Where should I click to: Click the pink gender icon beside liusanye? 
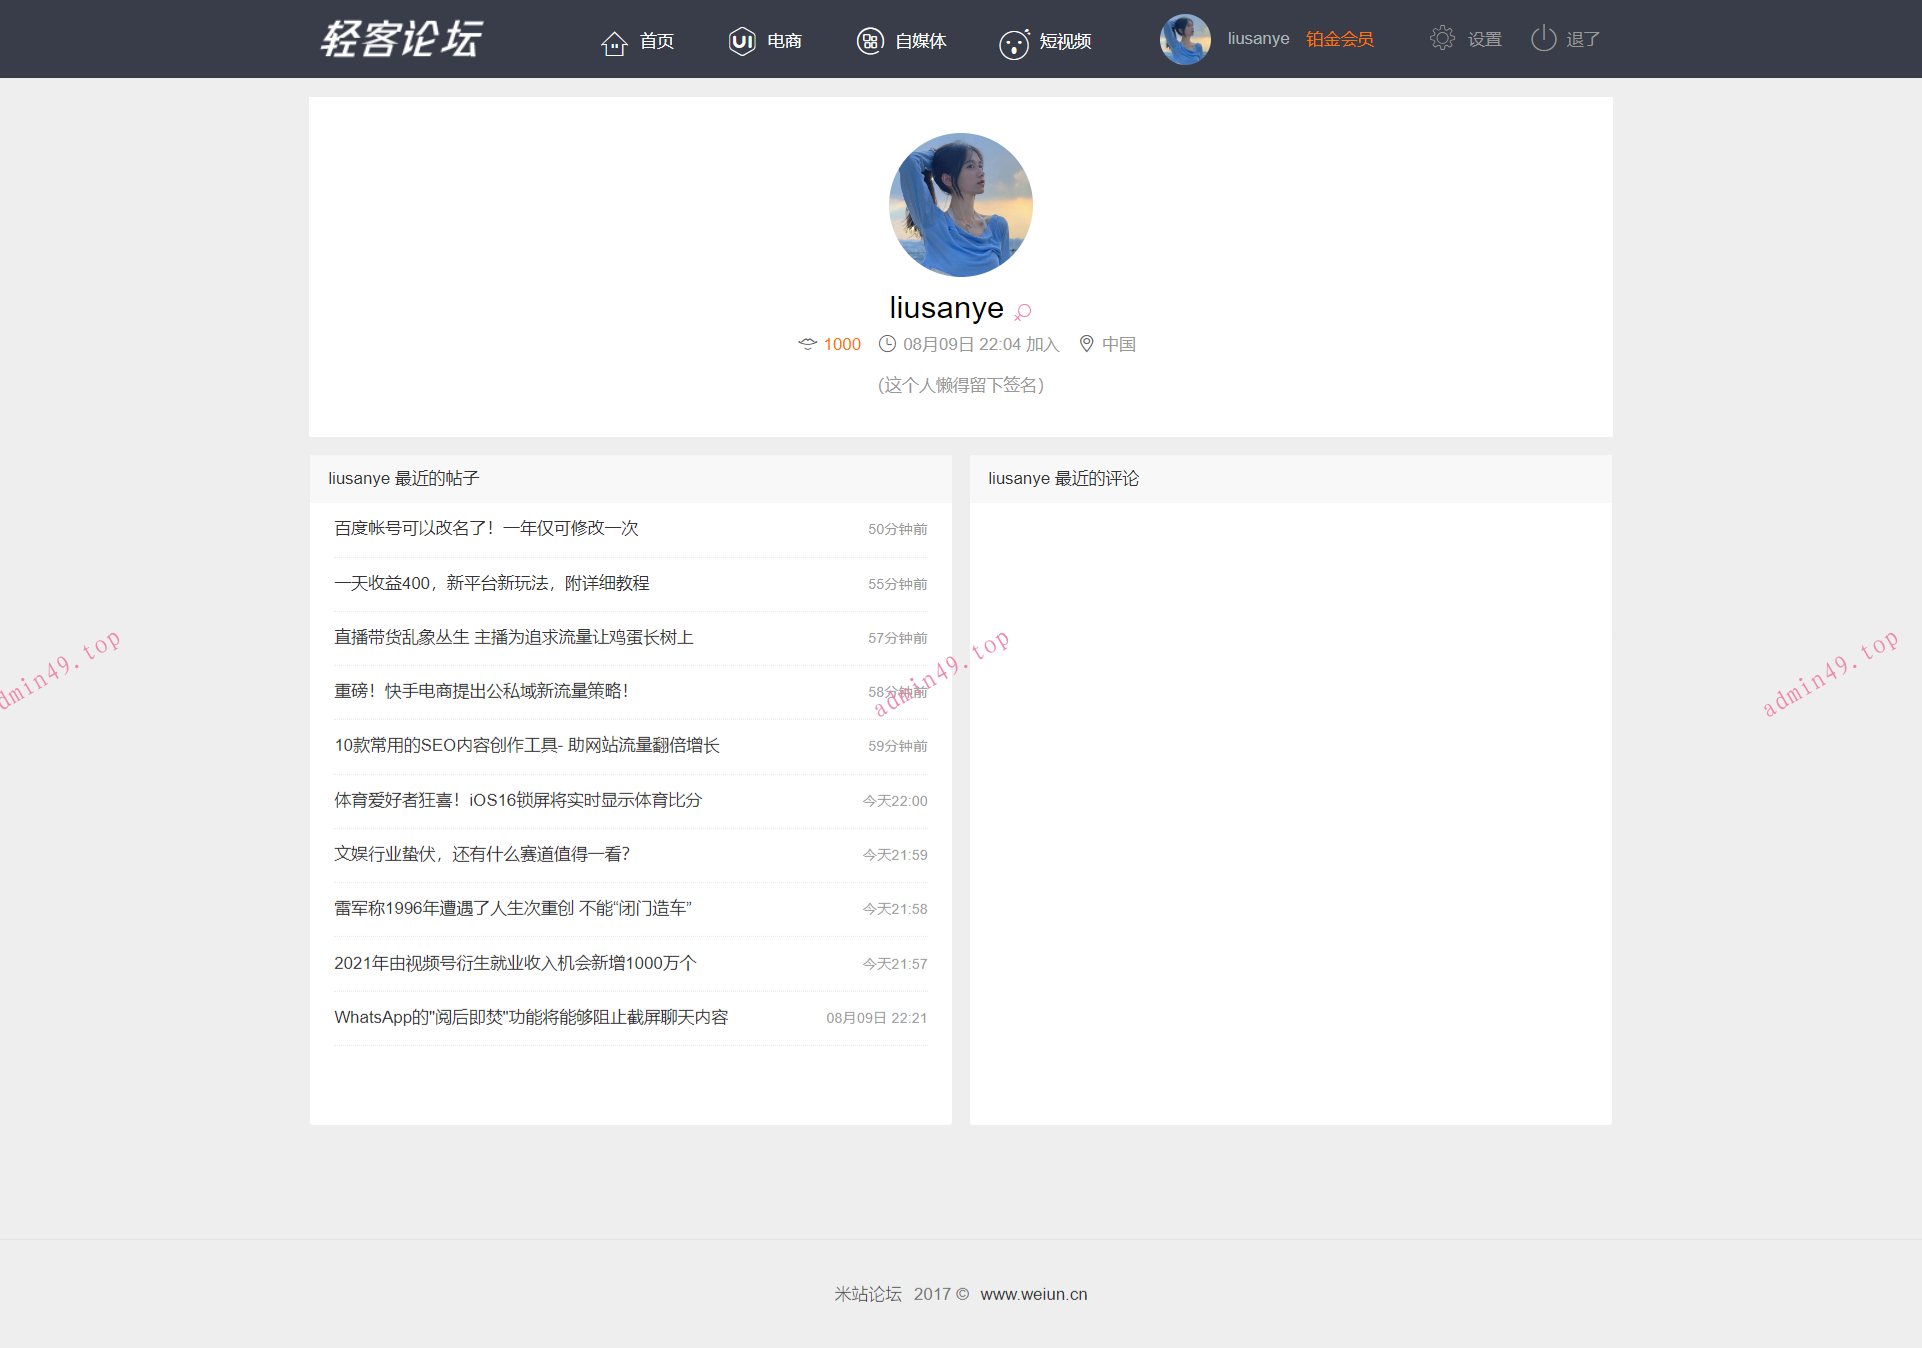pos(1023,311)
